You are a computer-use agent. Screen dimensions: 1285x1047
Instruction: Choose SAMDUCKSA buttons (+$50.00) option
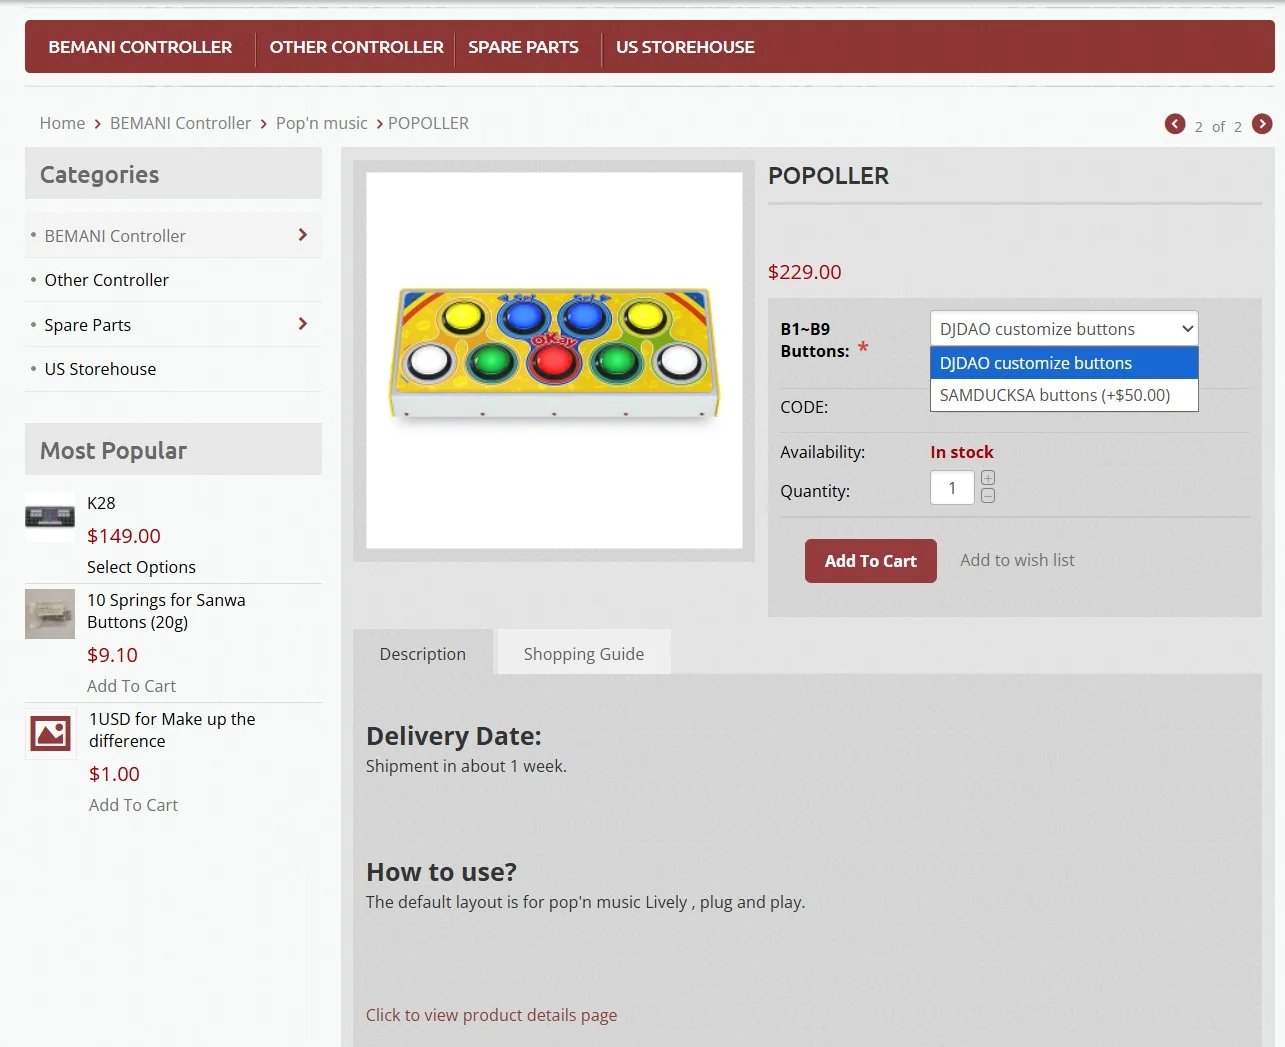(1064, 395)
